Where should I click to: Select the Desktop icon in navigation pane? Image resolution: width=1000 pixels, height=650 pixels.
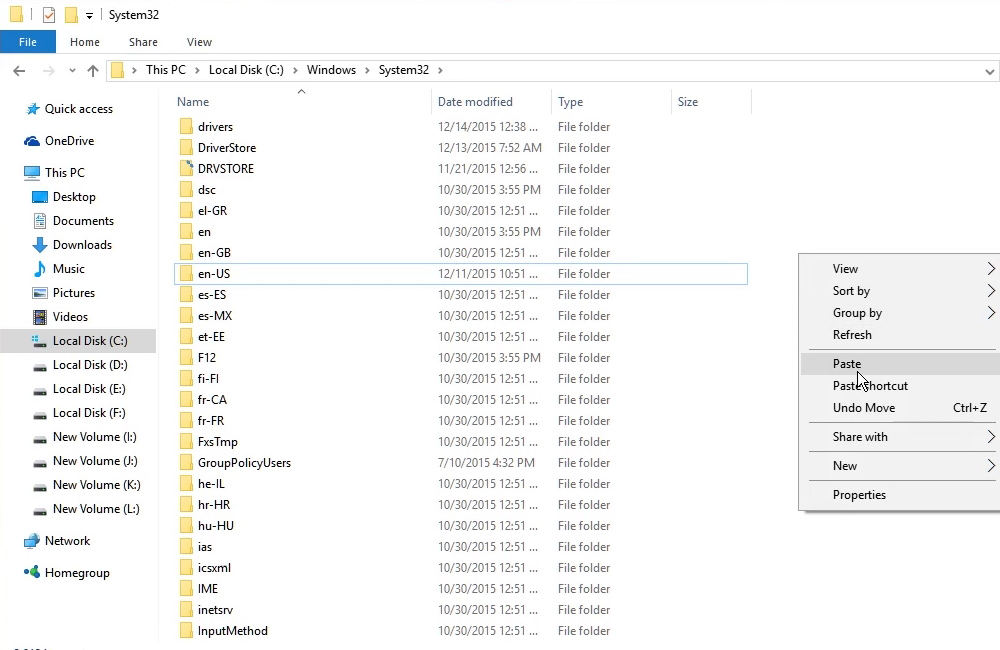click(40, 197)
